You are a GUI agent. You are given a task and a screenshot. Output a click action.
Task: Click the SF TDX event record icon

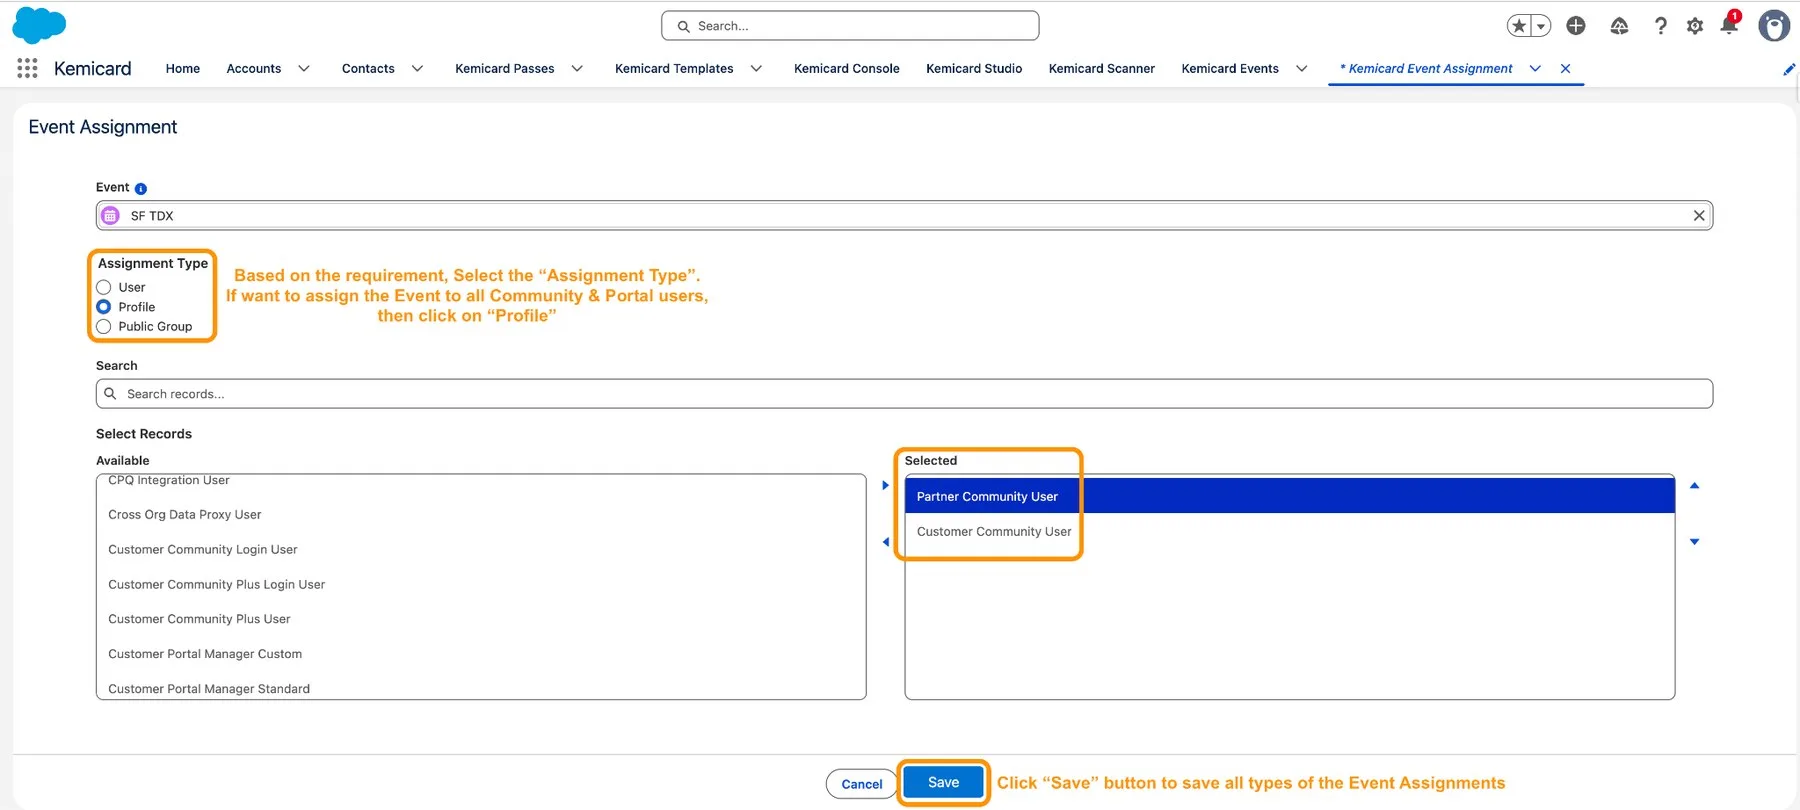[111, 215]
